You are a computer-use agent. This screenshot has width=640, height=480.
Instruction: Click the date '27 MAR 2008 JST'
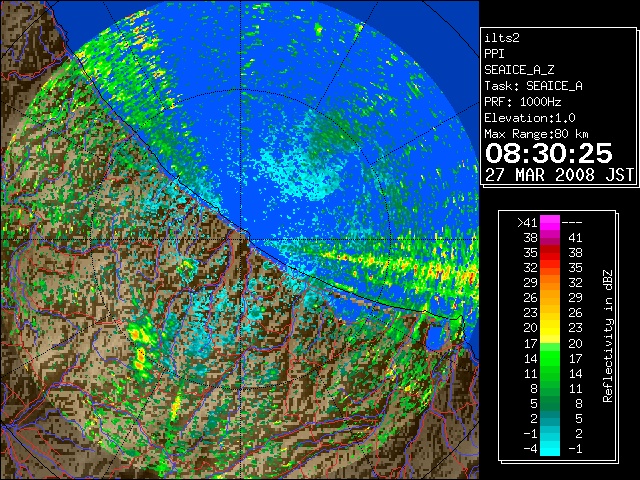pos(559,175)
